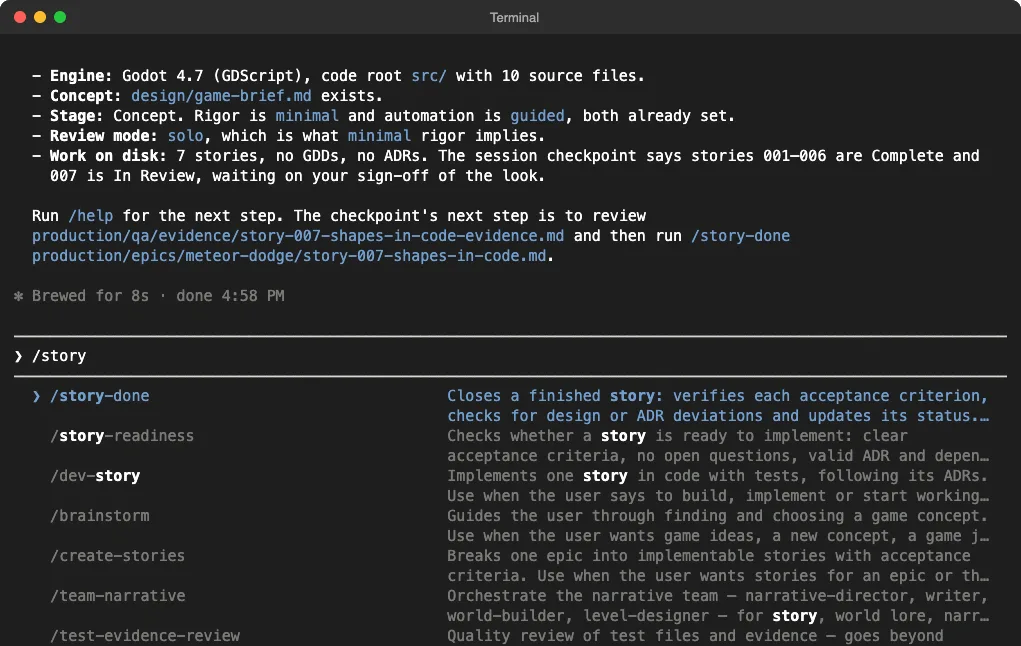Click the description starting Implements one story
The image size is (1021, 646).
click(x=718, y=486)
